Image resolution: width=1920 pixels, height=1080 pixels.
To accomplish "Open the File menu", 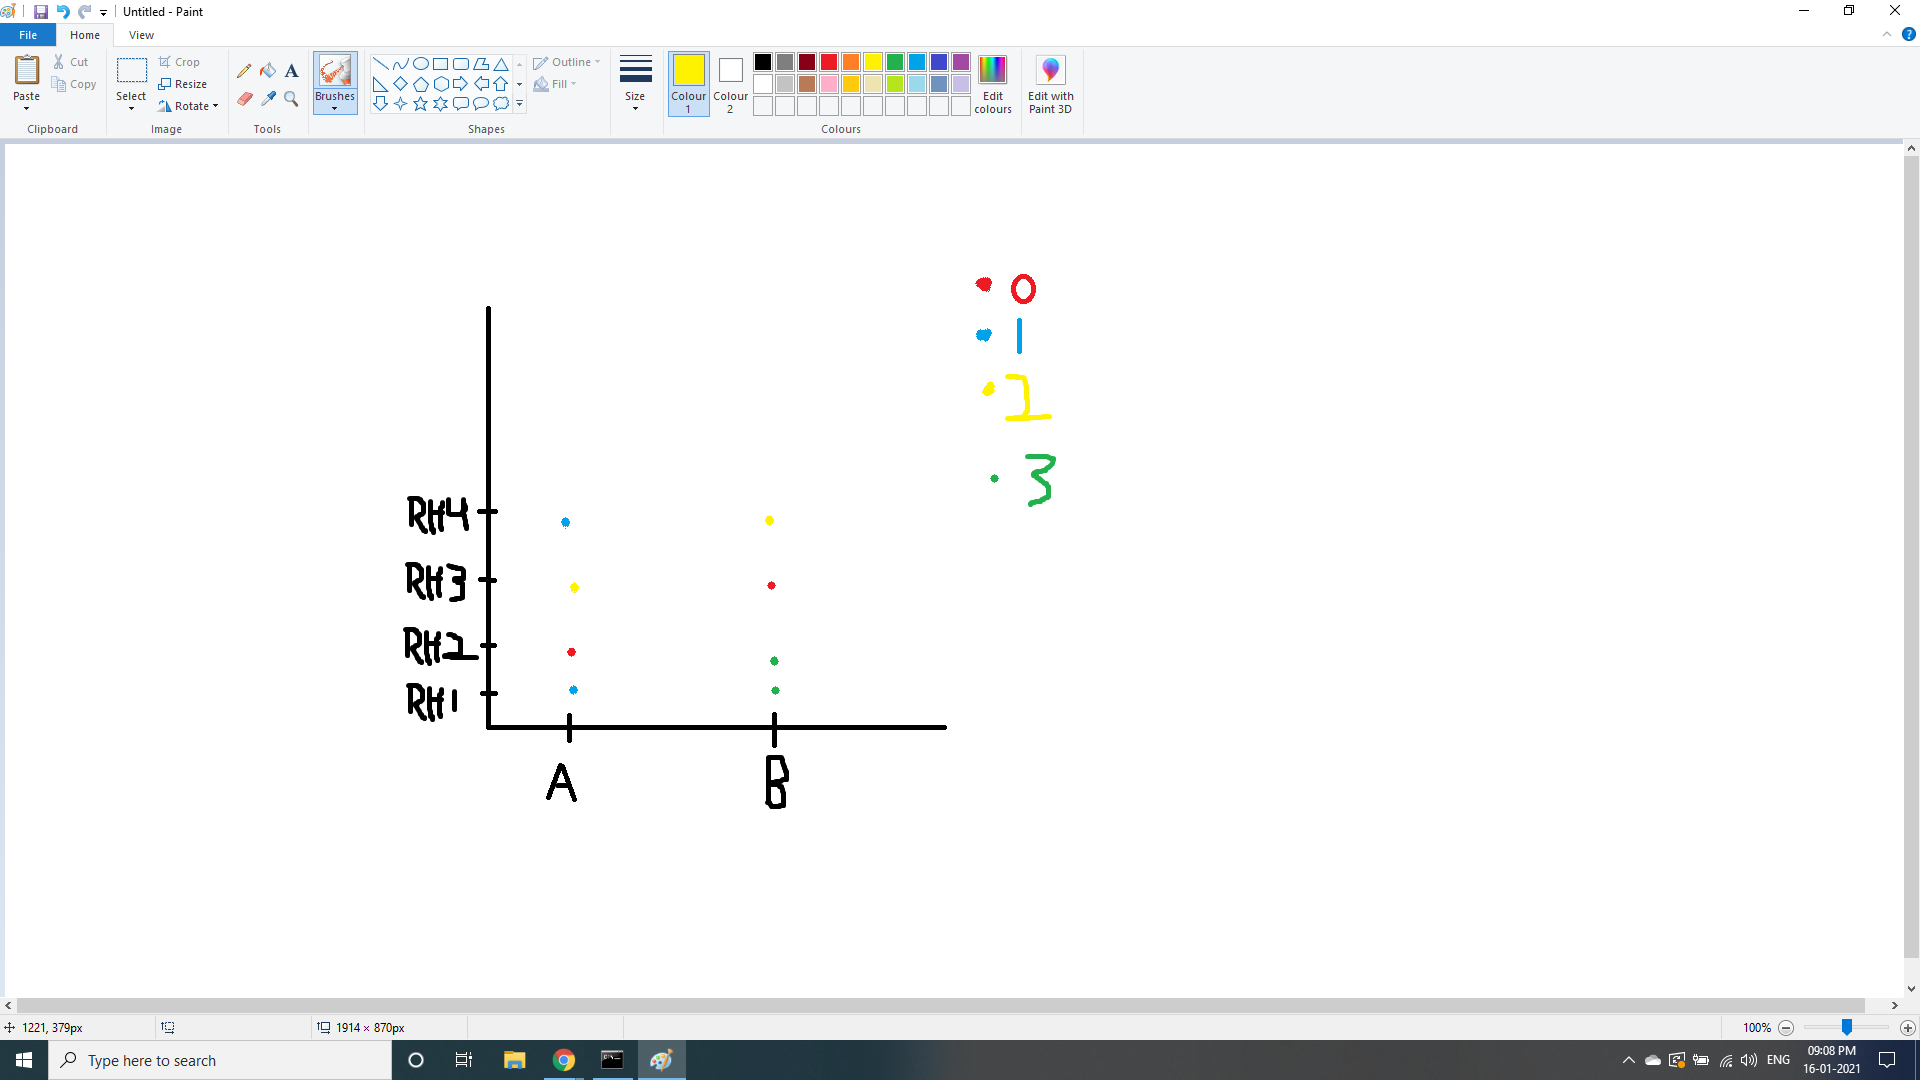I will point(28,35).
